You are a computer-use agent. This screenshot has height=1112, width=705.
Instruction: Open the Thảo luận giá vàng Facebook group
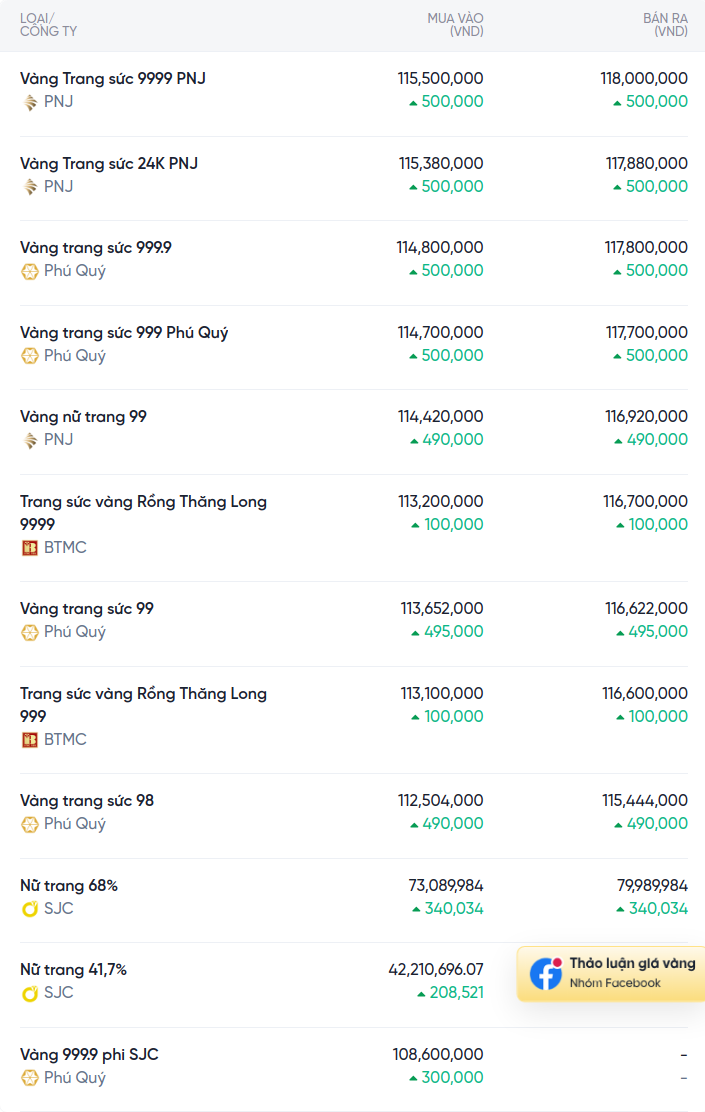click(611, 973)
